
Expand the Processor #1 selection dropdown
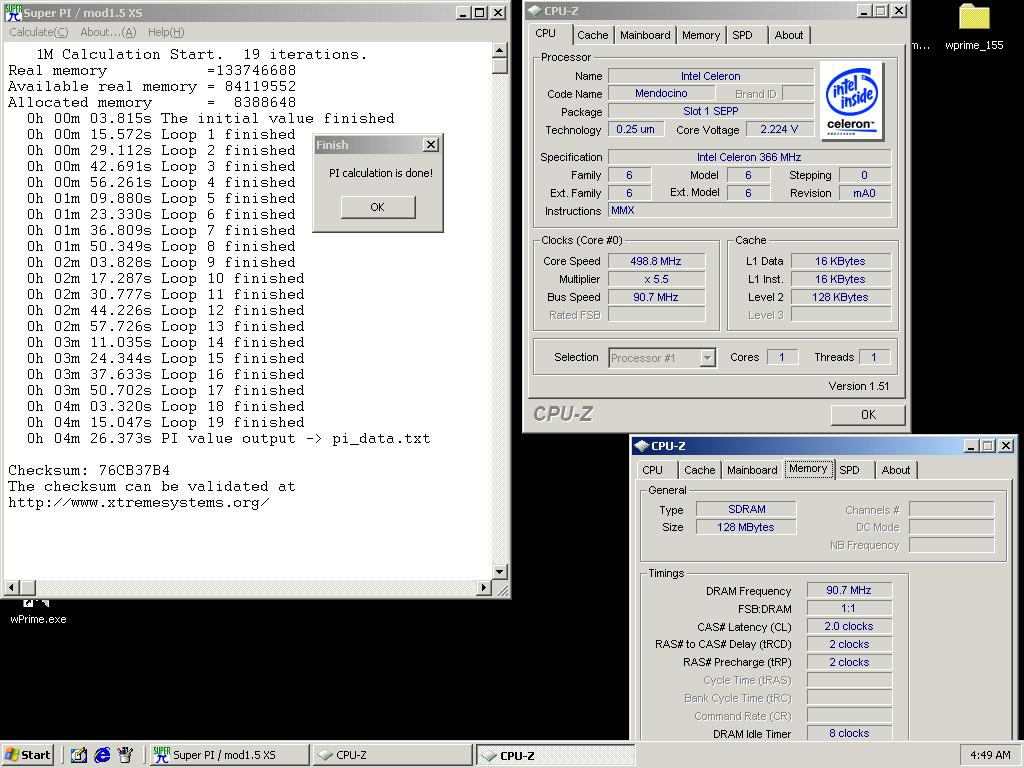tap(707, 358)
